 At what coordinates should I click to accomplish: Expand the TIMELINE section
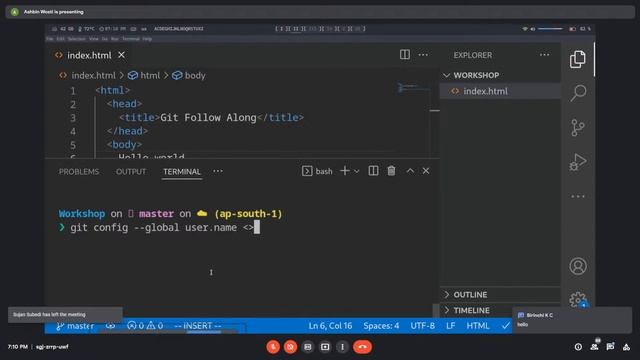471,310
